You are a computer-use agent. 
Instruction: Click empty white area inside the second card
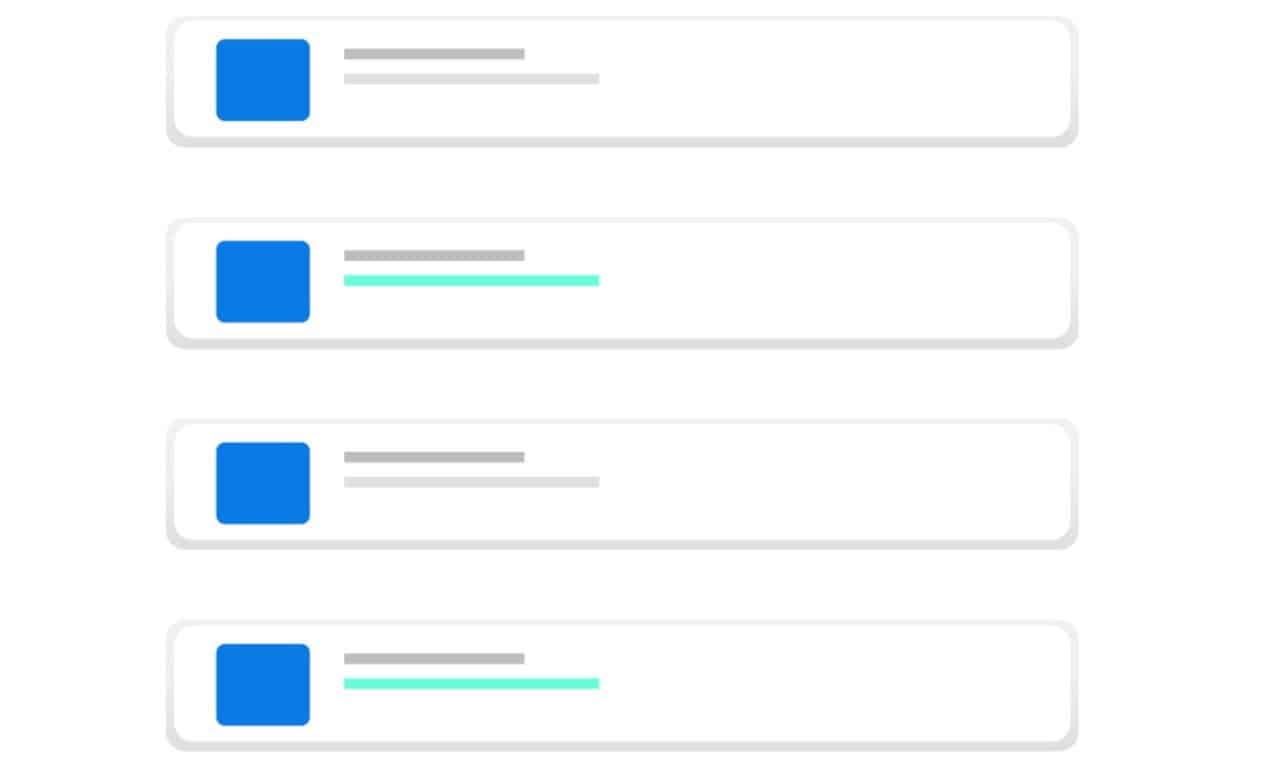coord(830,281)
